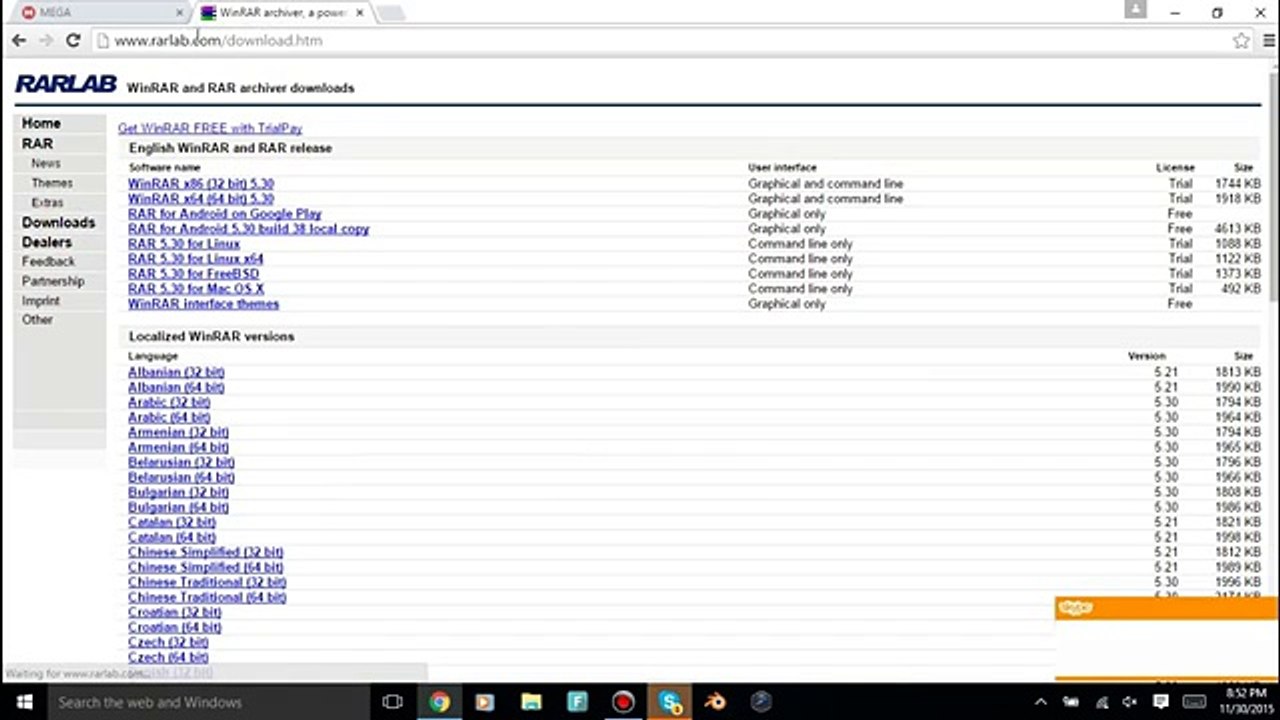Switch to the MEGA tab
The width and height of the screenshot is (1280, 720).
point(100,13)
